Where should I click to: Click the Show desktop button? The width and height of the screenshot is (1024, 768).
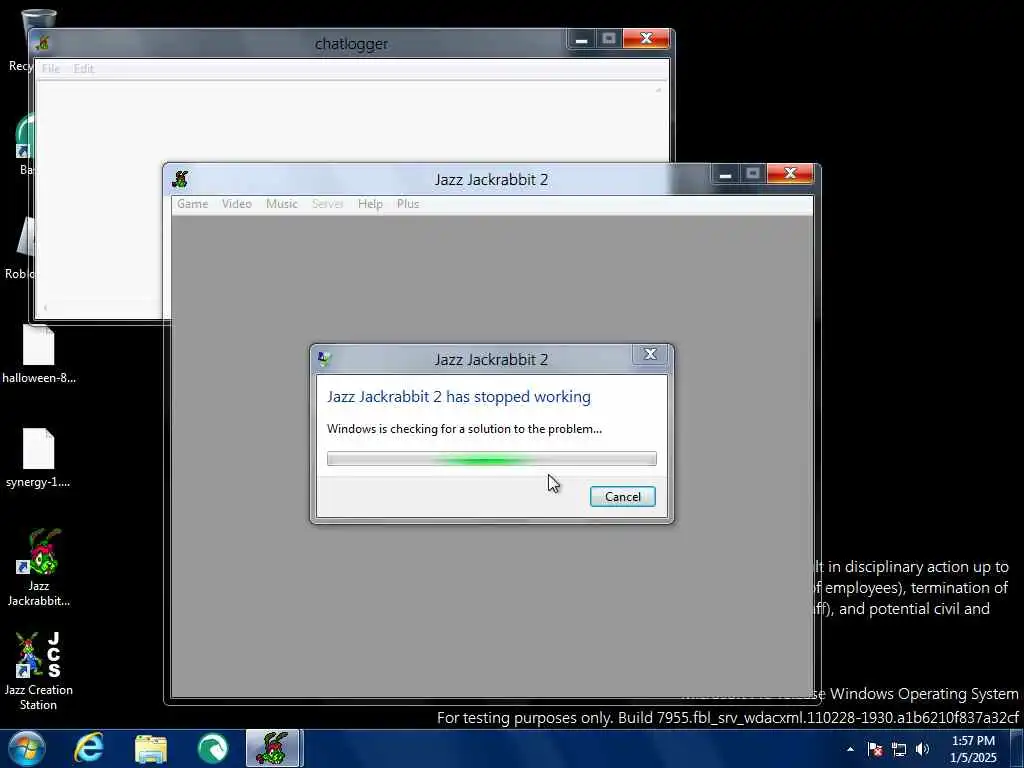pos(1017,749)
